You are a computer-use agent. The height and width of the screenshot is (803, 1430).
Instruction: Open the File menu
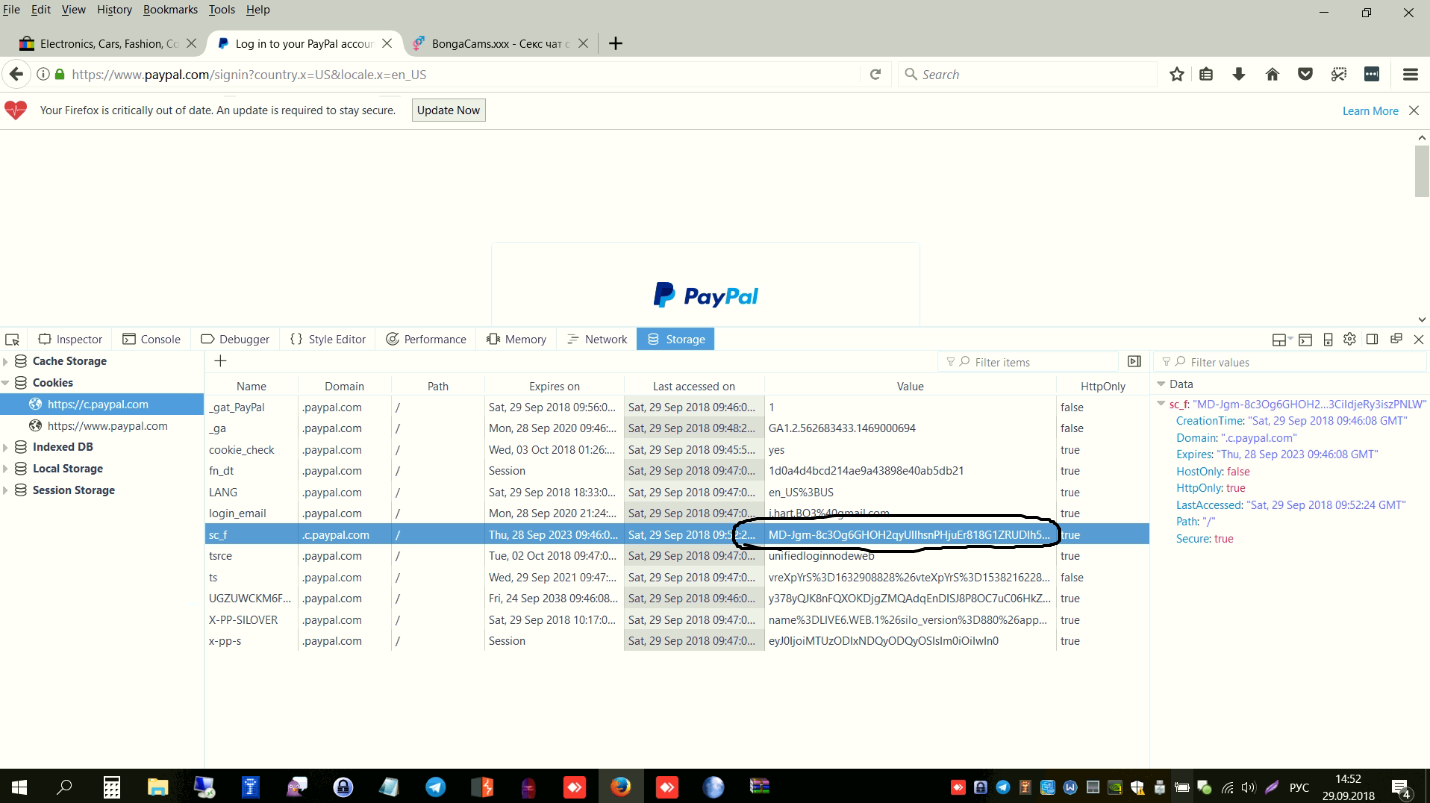(x=12, y=9)
